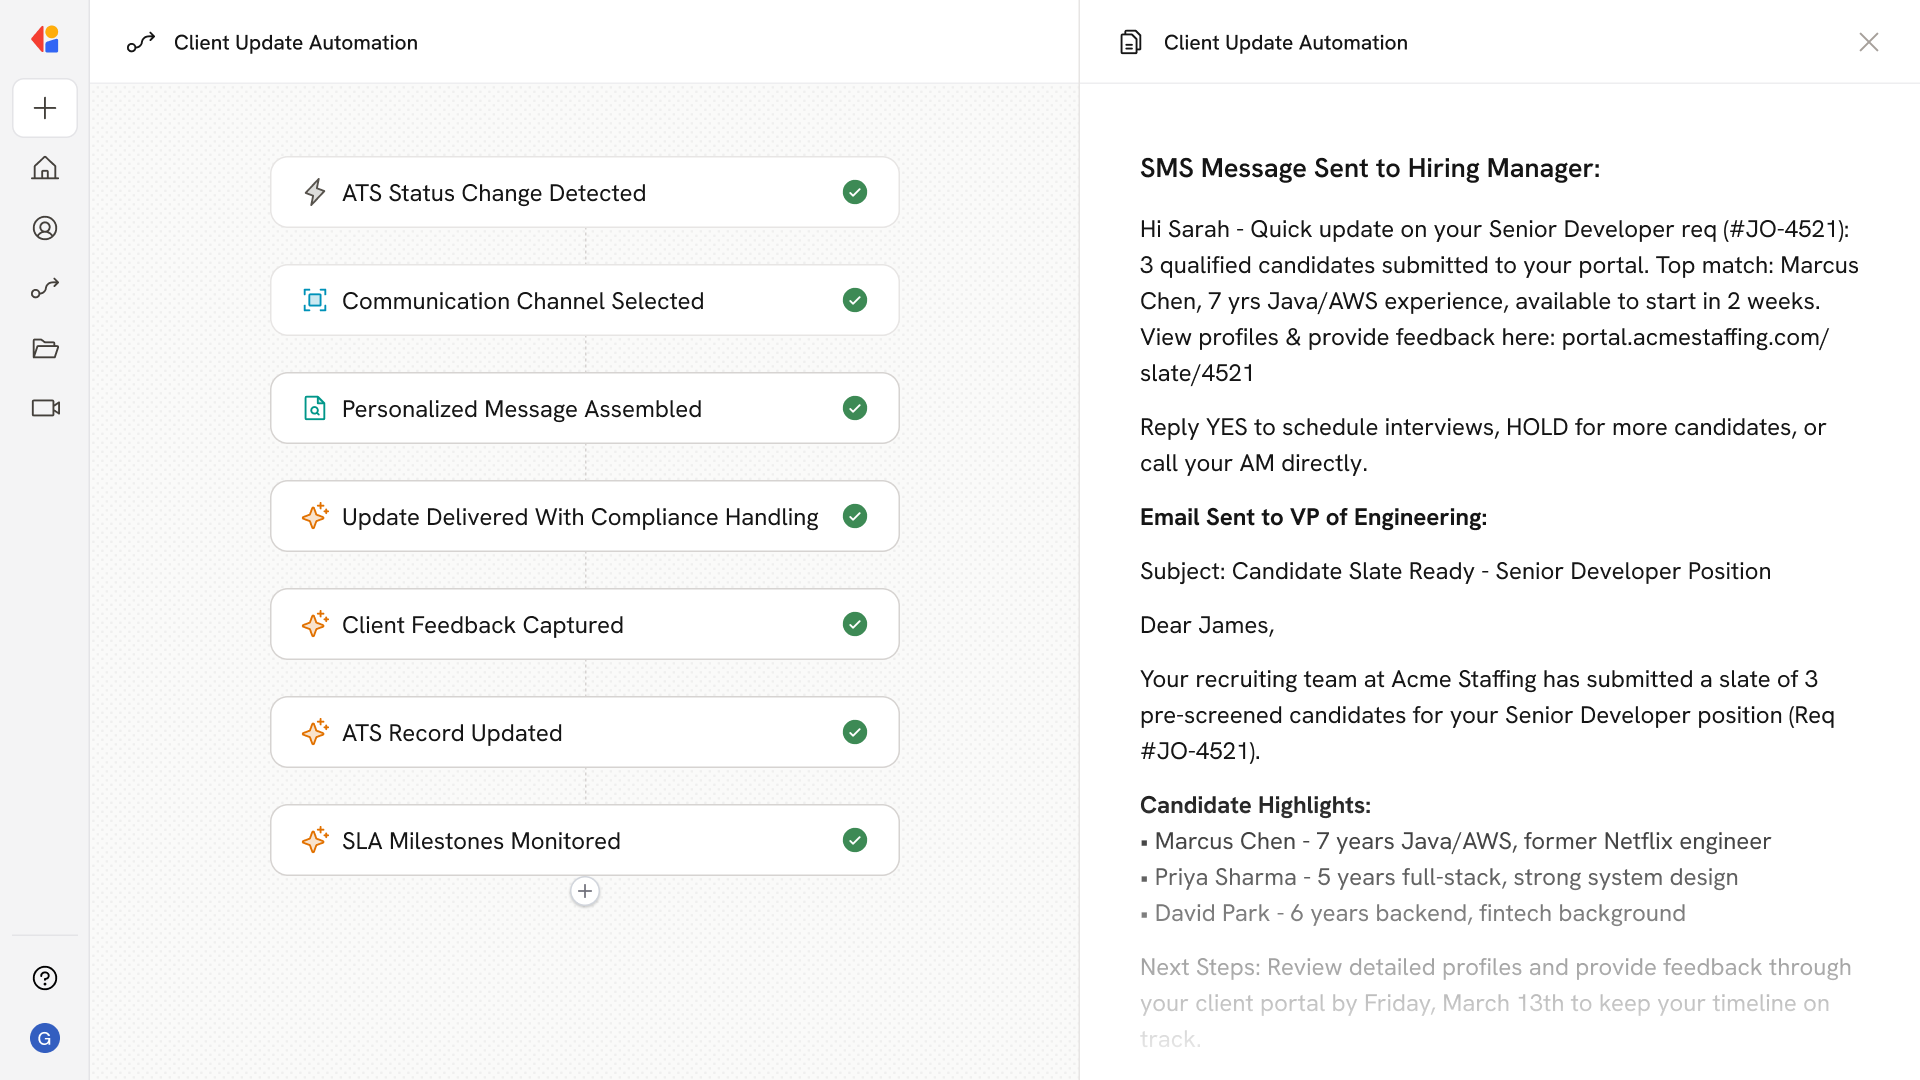The height and width of the screenshot is (1080, 1920).
Task: Click the sparkle icon on SLA Milestones Monitored
Action: pos(315,840)
